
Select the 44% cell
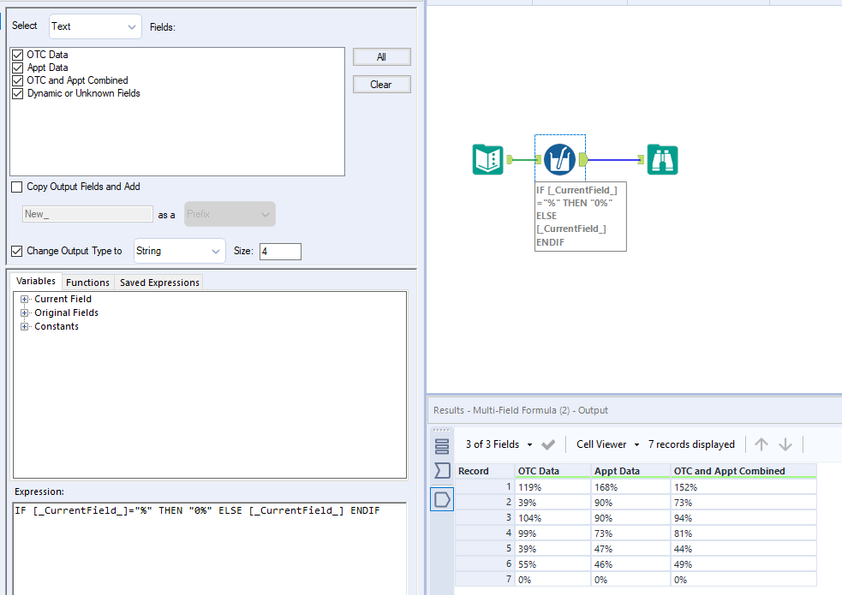tap(744, 549)
